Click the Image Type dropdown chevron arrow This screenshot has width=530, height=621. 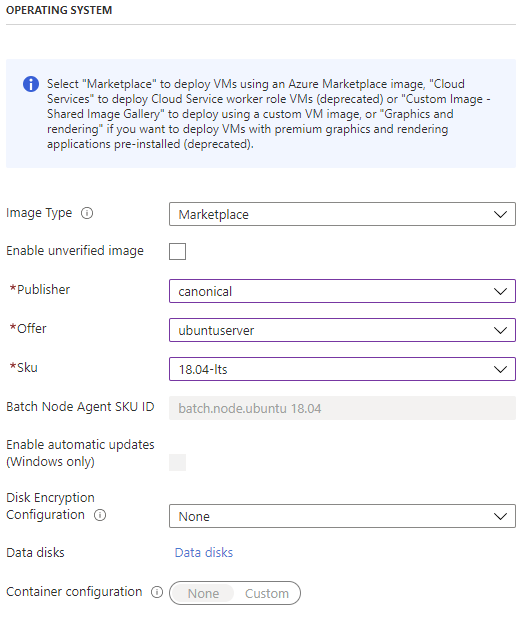coord(501,215)
